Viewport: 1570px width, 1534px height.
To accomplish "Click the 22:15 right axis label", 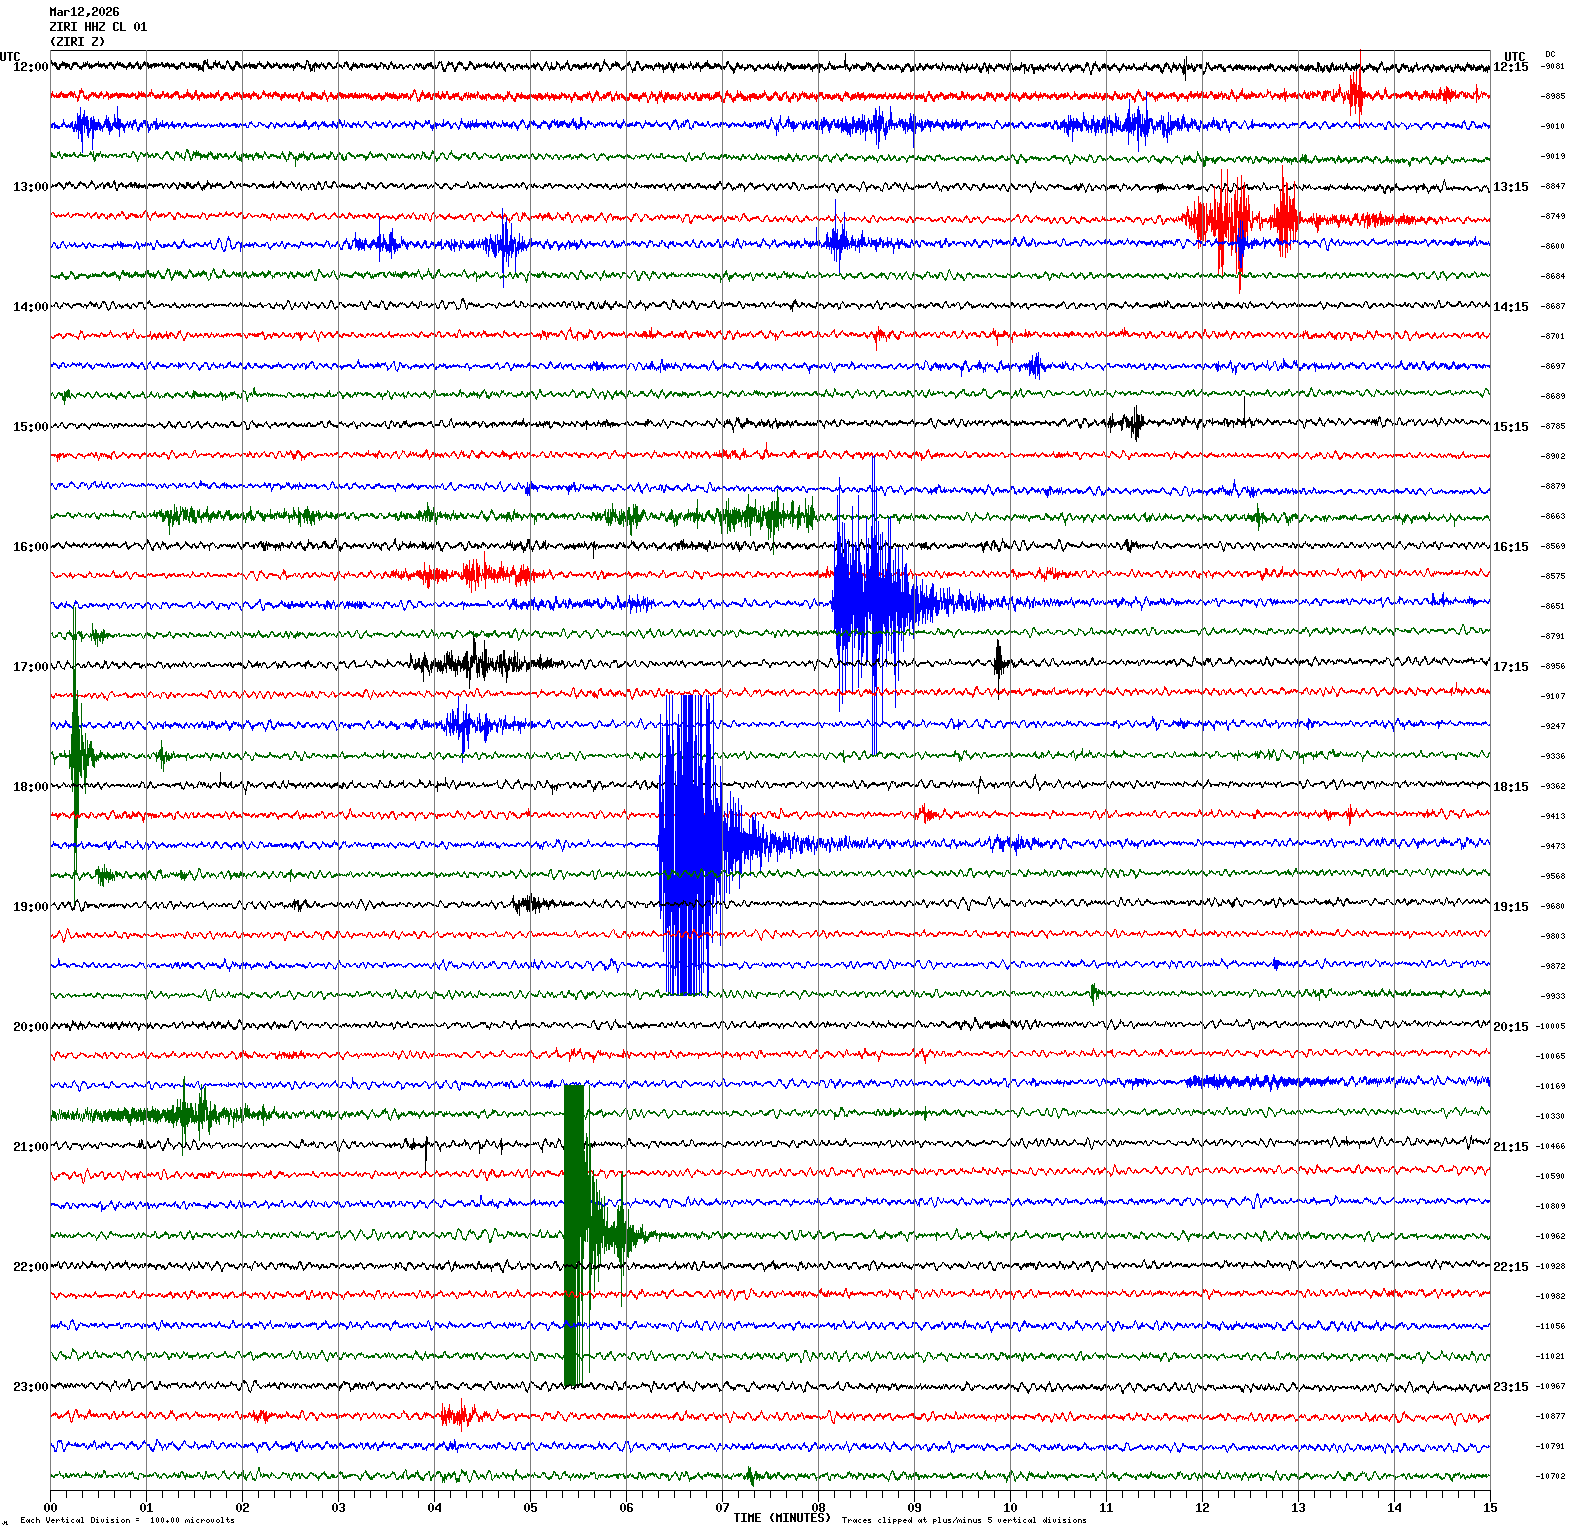I will 1510,1267.
